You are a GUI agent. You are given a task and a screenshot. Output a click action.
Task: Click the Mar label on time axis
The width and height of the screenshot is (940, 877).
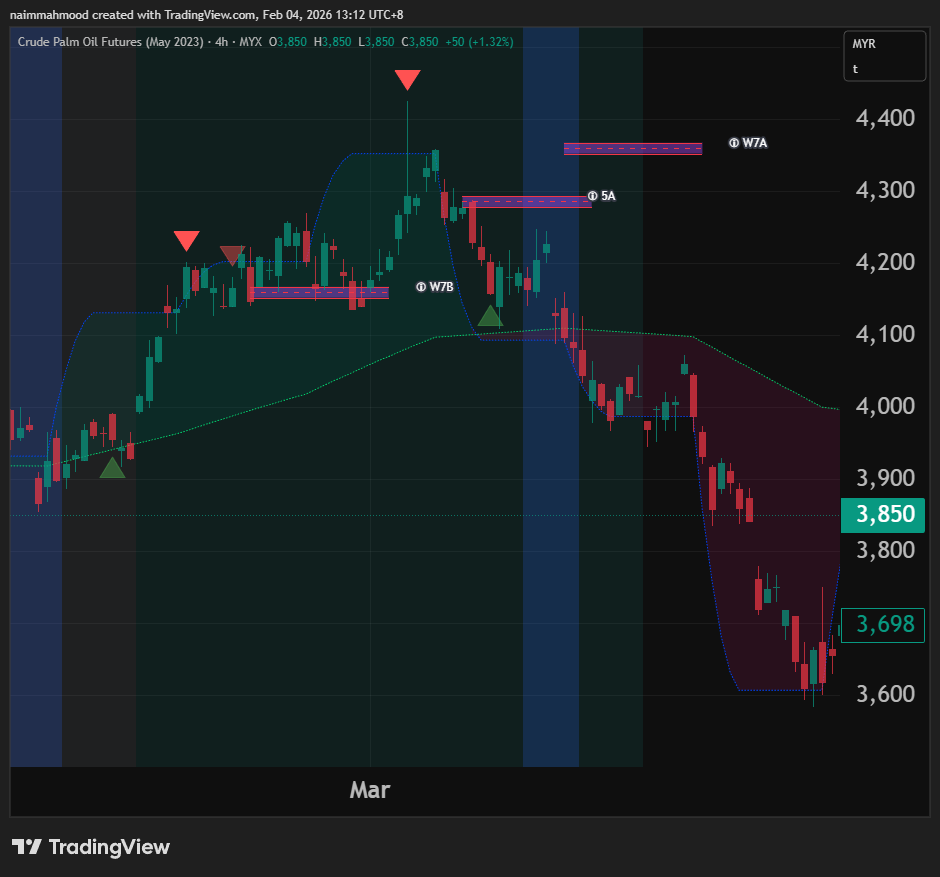click(369, 790)
